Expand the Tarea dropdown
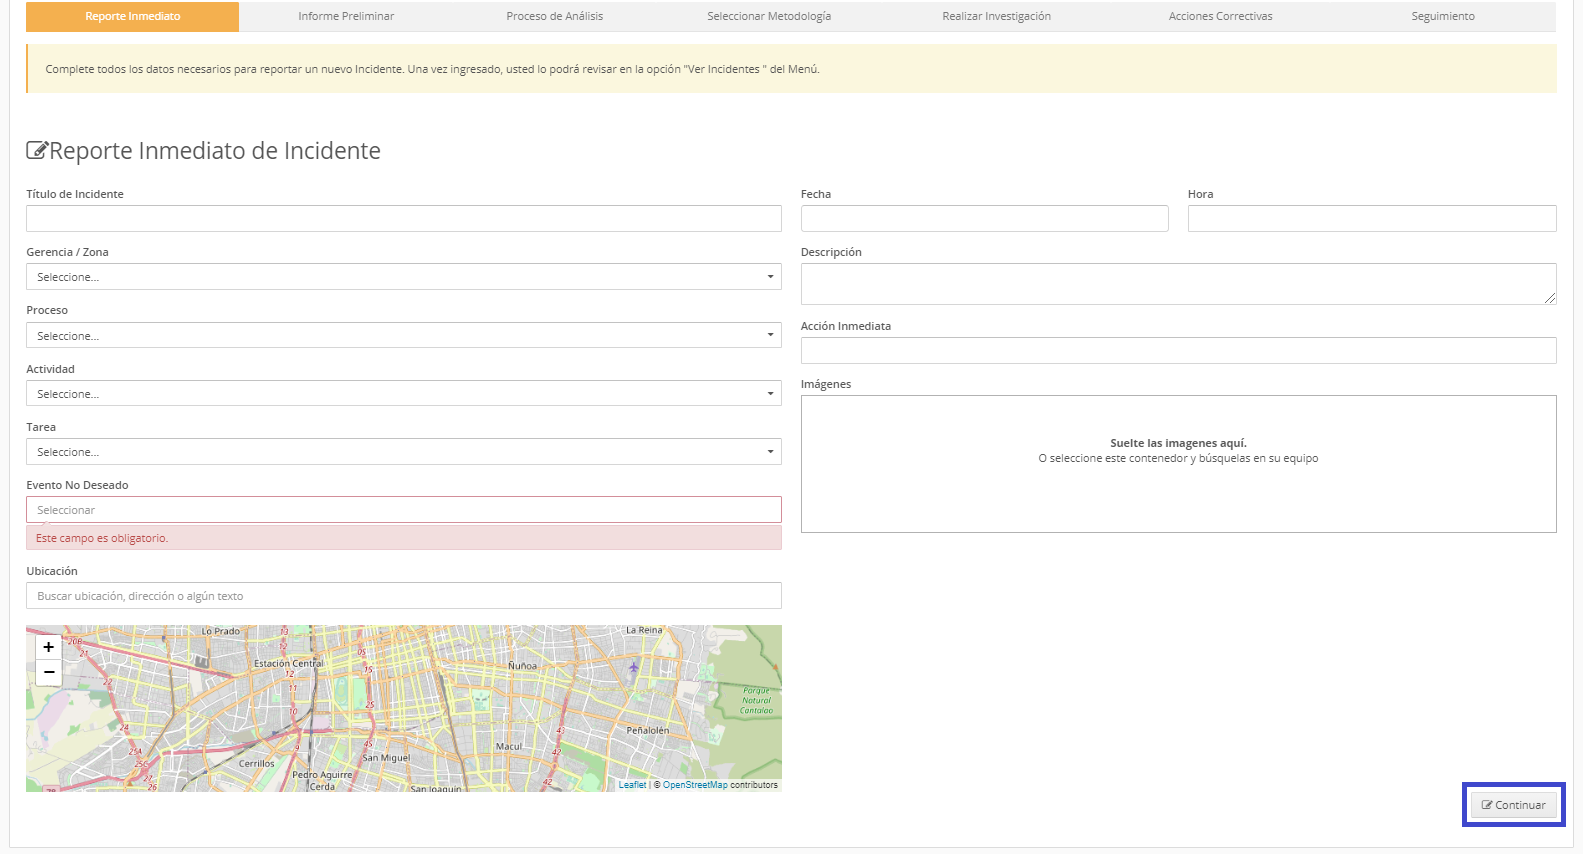This screenshot has height=854, width=1583. pos(404,452)
